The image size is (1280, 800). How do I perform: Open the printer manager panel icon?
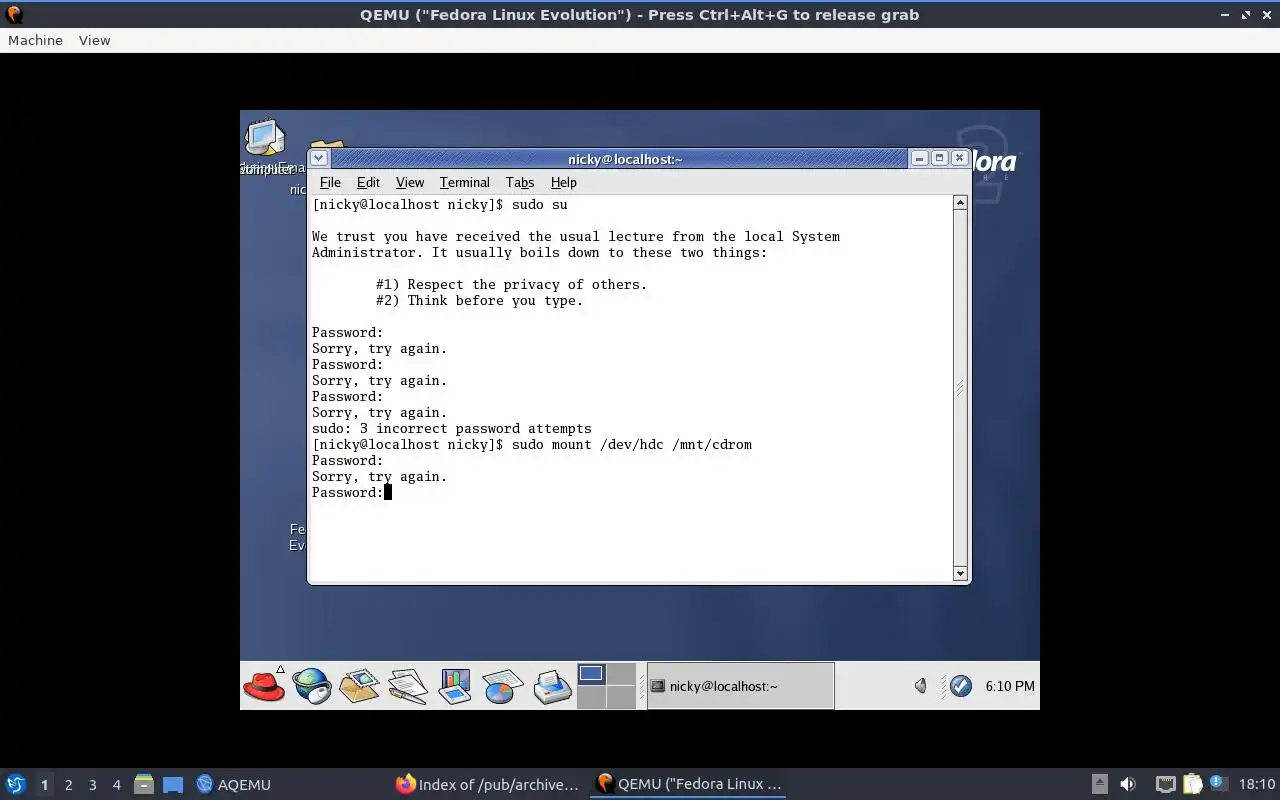pos(551,686)
